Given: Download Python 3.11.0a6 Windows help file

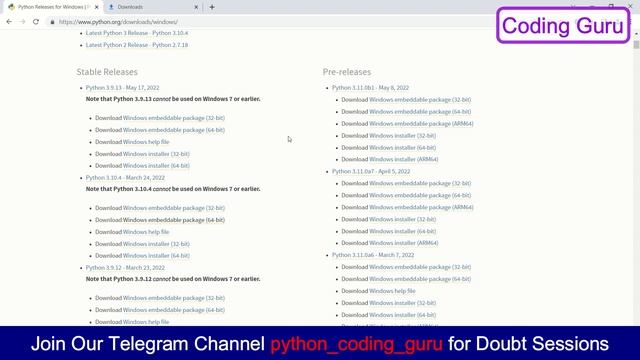Looking at the screenshot, I should click(x=392, y=291).
